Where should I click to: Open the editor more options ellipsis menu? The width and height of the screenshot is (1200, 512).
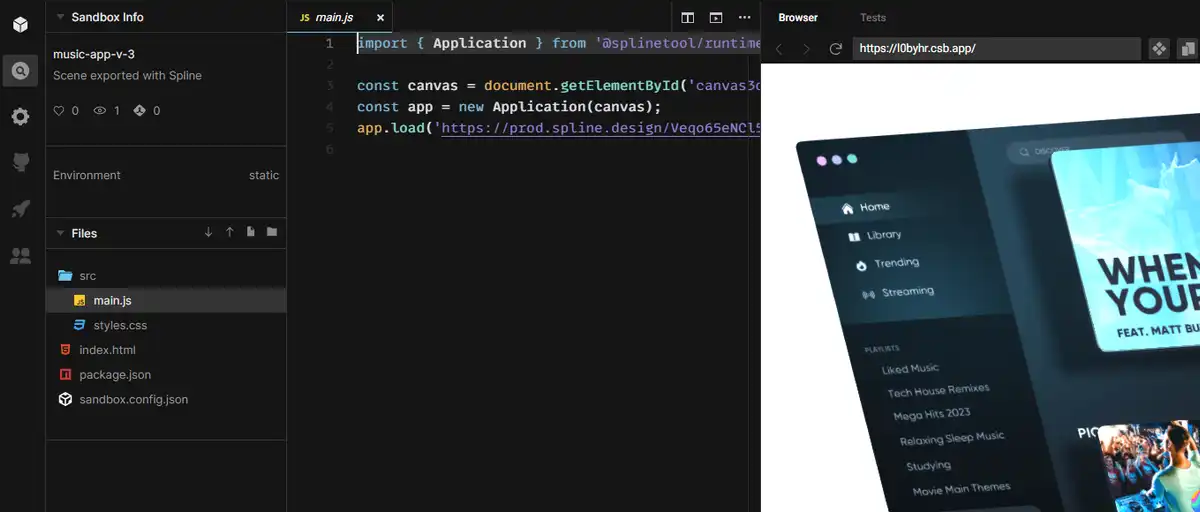744,17
